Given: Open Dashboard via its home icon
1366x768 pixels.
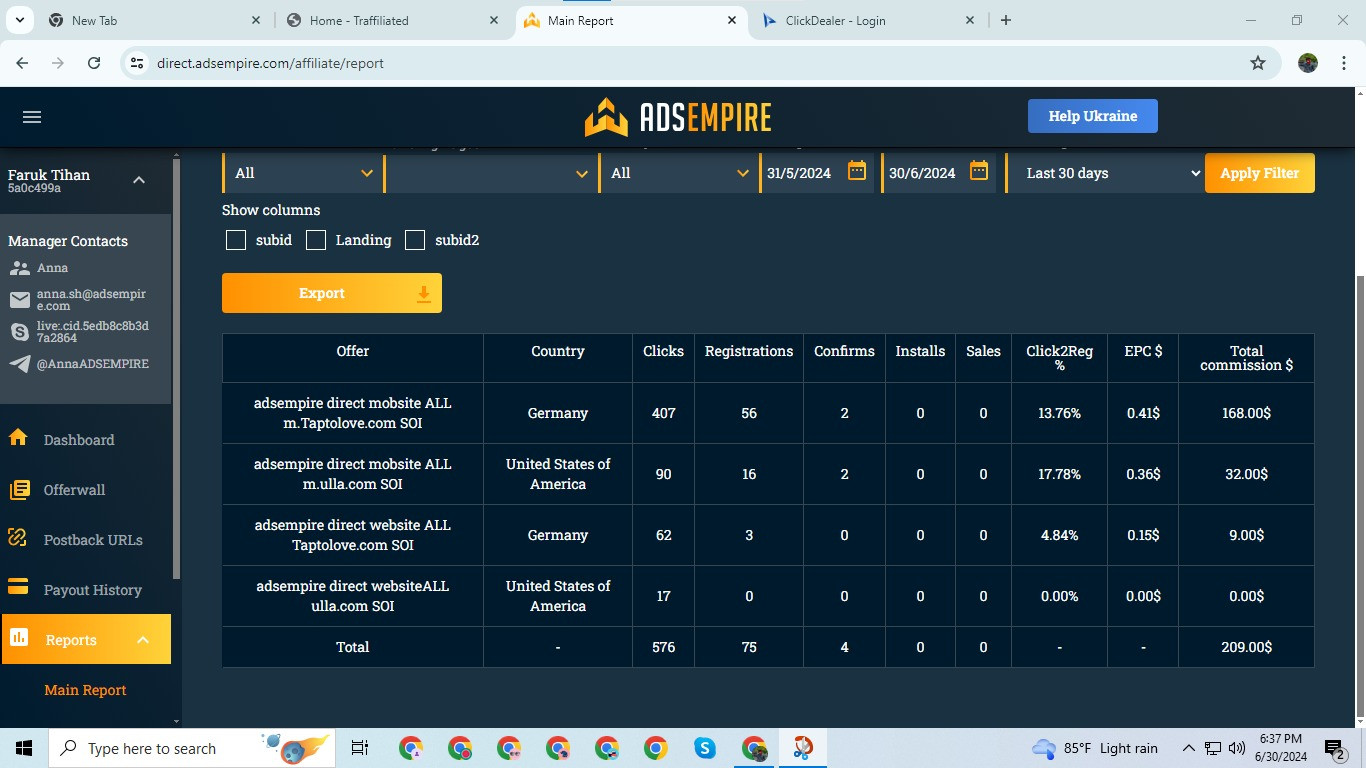Looking at the screenshot, I should (x=18, y=438).
